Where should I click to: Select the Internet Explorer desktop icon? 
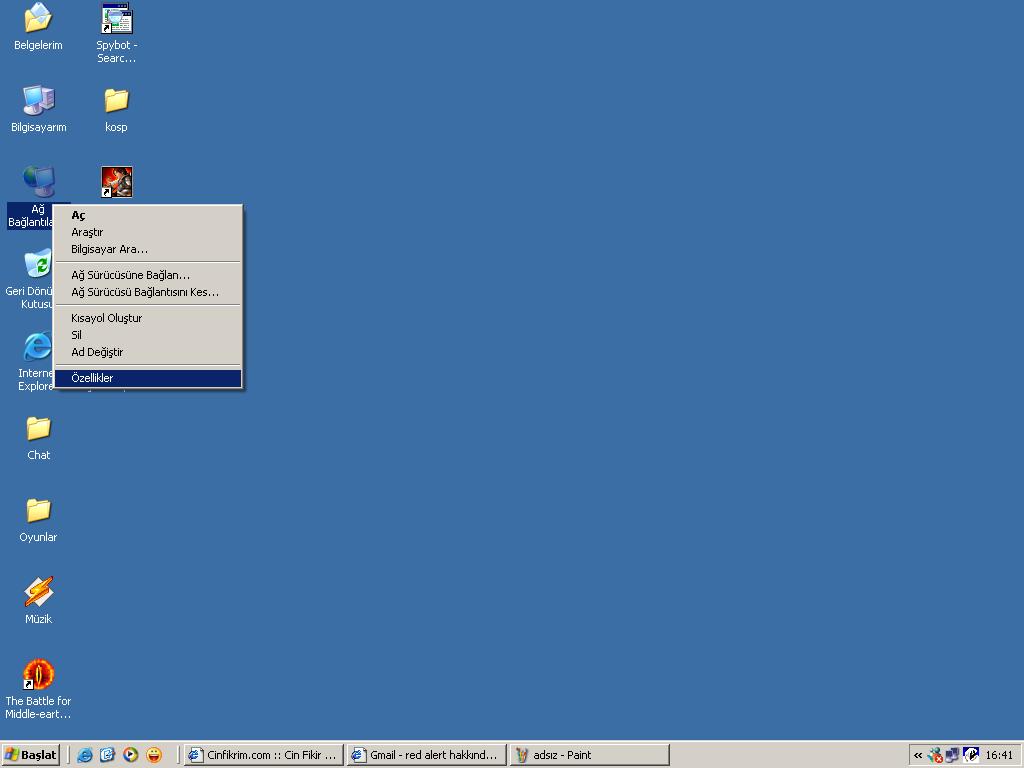coord(37,346)
